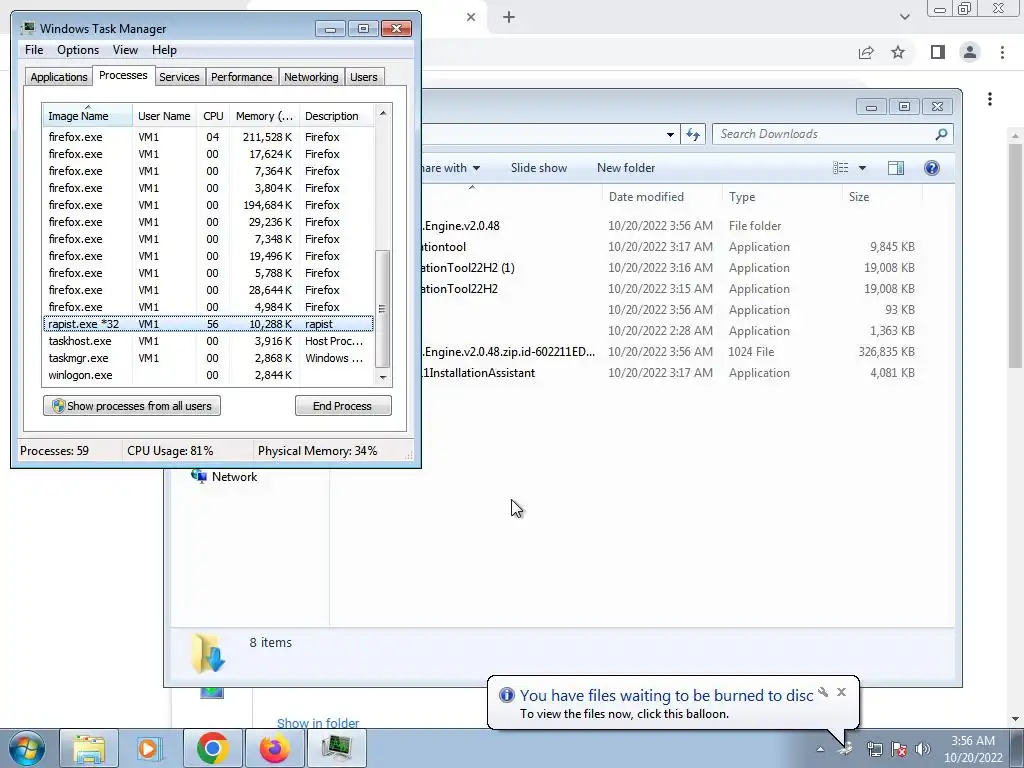Open the Task Manager Help menu
Viewport: 1024px width, 768px height.
[x=164, y=50]
